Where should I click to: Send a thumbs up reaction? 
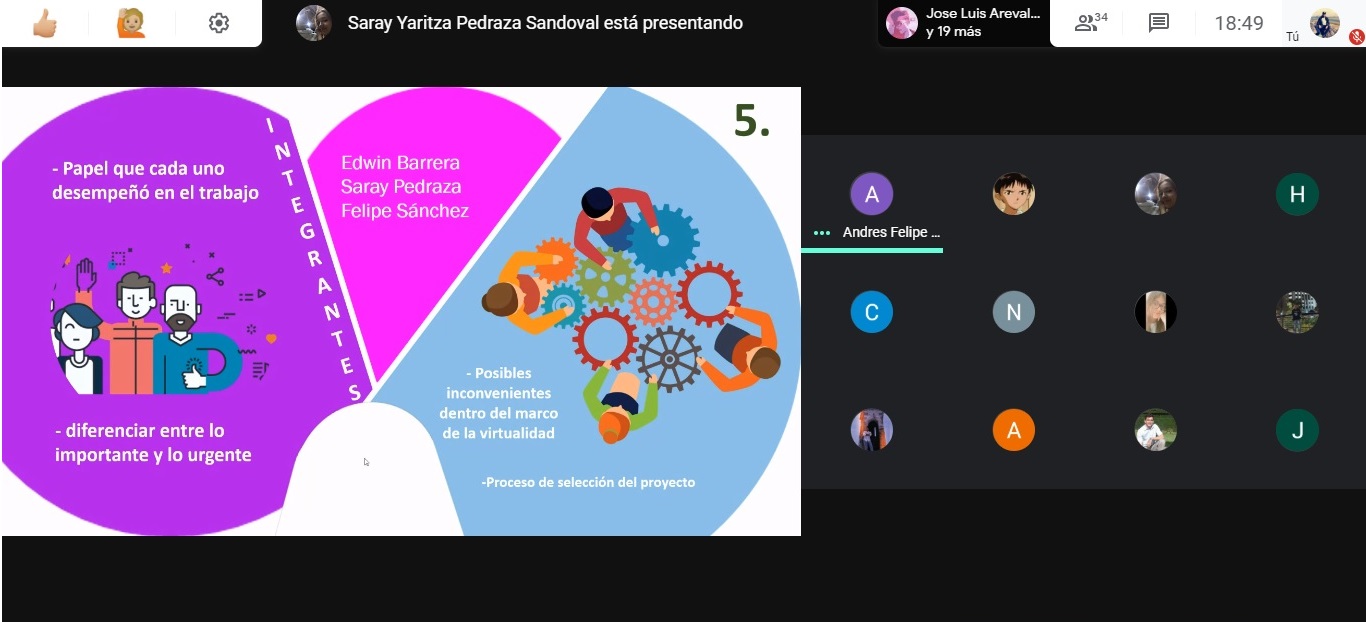[44, 23]
